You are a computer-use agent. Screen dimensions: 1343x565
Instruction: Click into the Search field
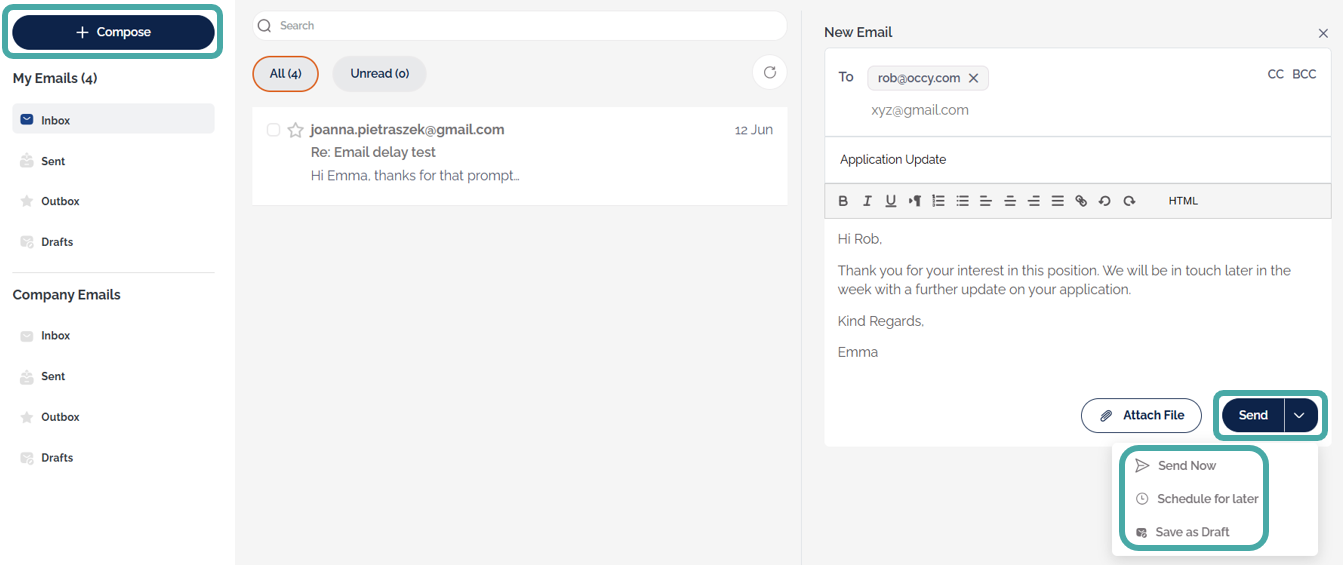coord(520,26)
